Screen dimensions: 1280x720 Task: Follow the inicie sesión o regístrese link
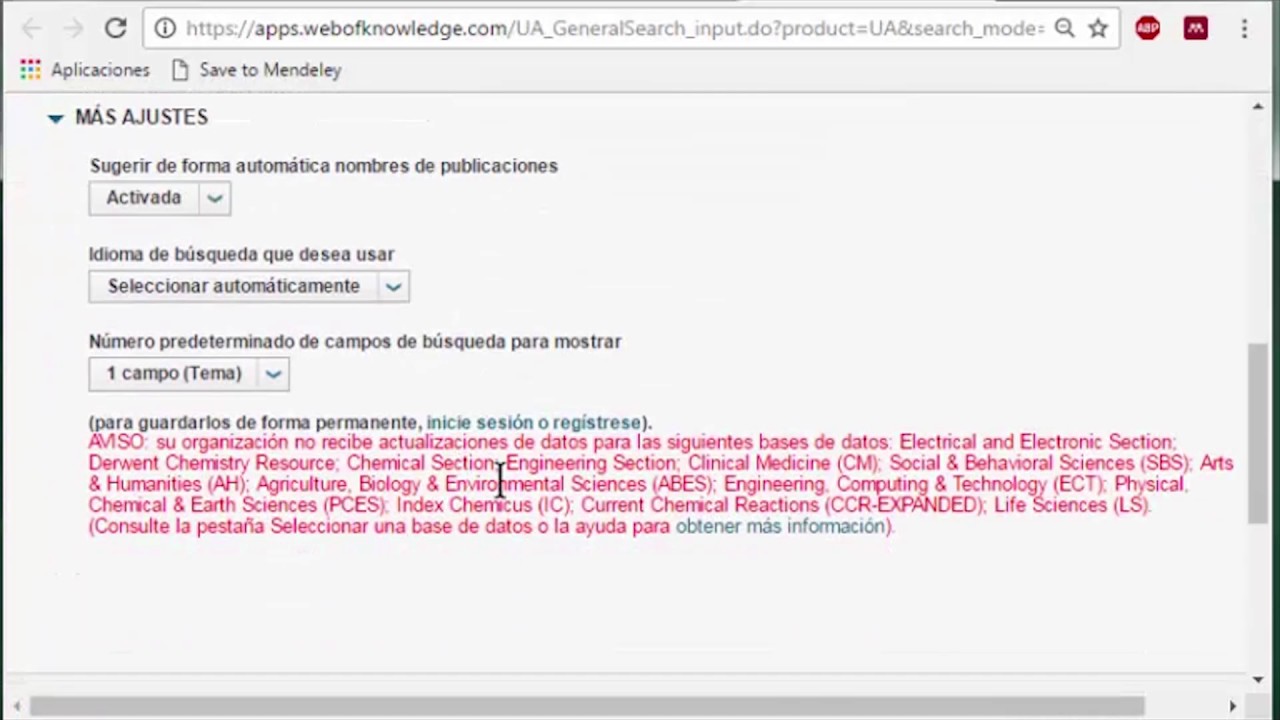coord(534,423)
